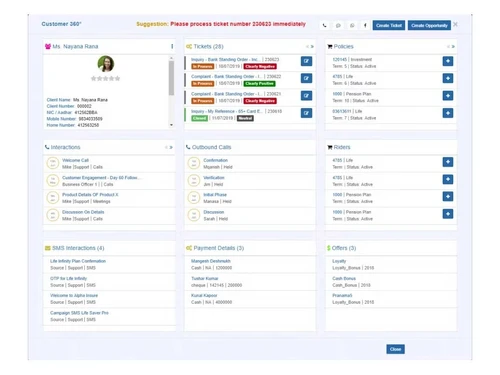Go to previous page of Interactions
The height and width of the screenshot is (375, 500).
coord(166,147)
